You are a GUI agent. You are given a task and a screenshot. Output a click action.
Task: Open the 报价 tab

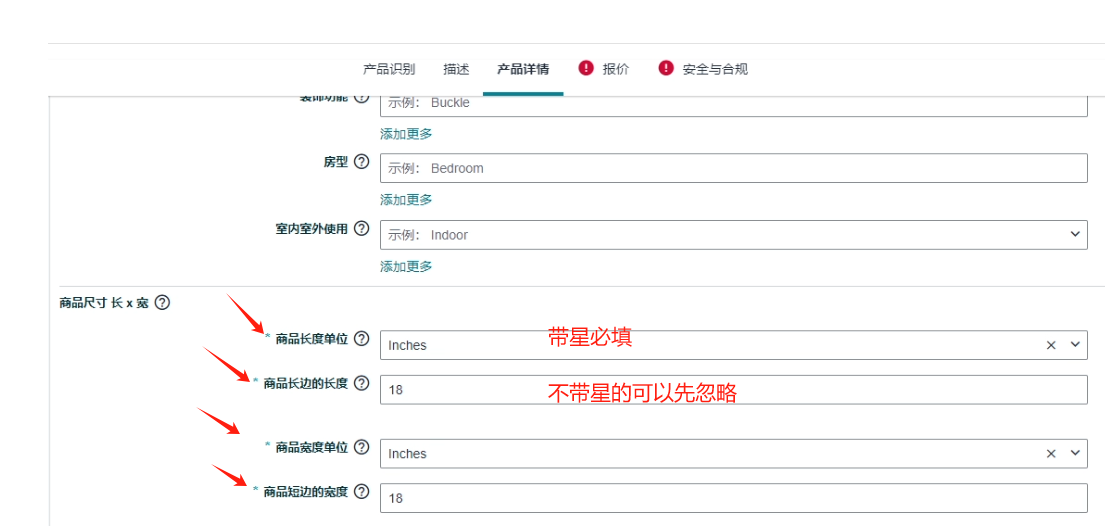click(x=616, y=69)
